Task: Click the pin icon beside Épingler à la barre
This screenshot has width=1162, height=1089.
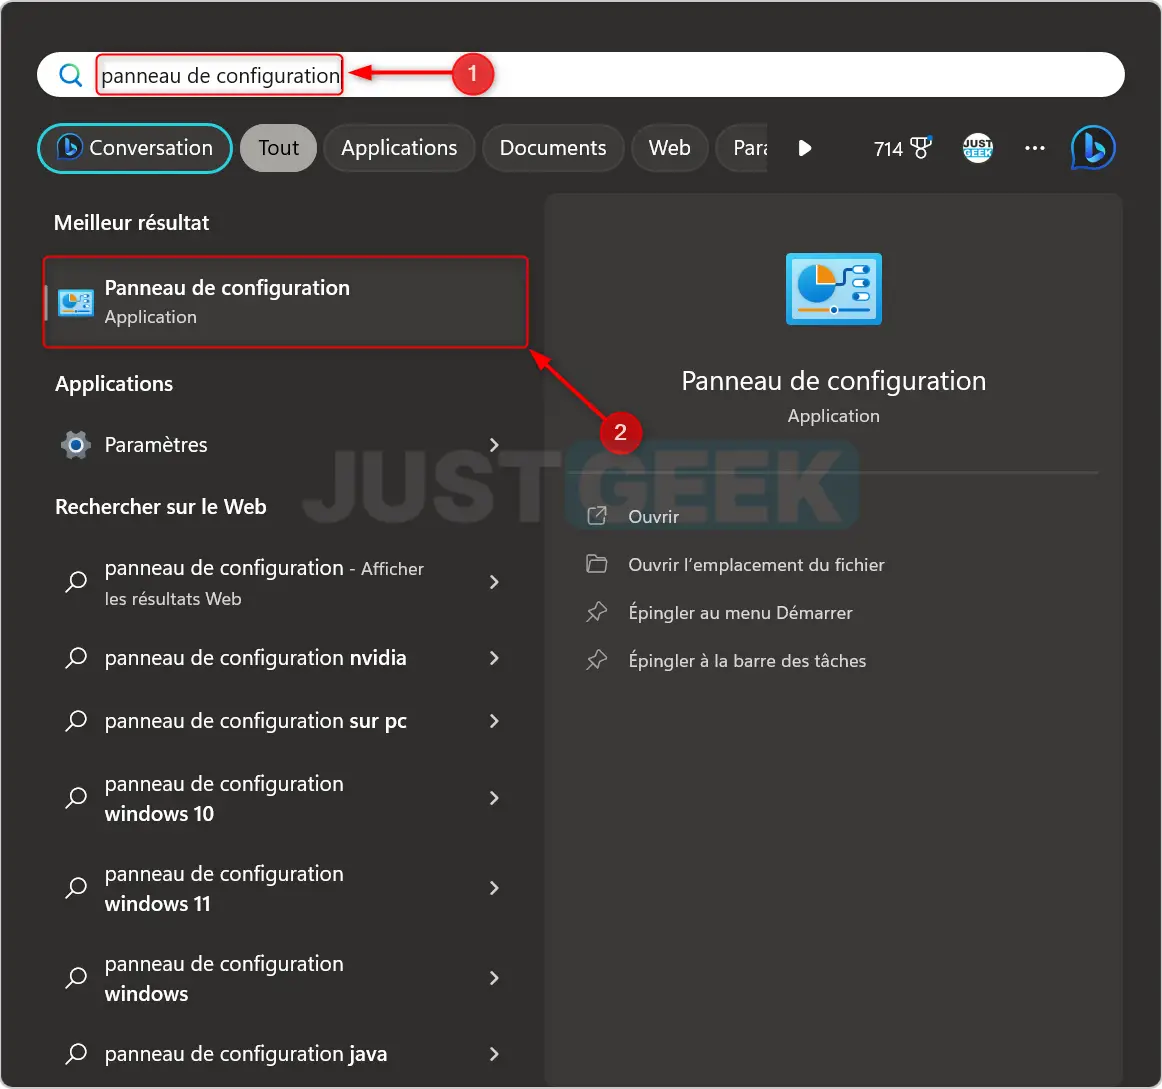Action: click(x=597, y=661)
